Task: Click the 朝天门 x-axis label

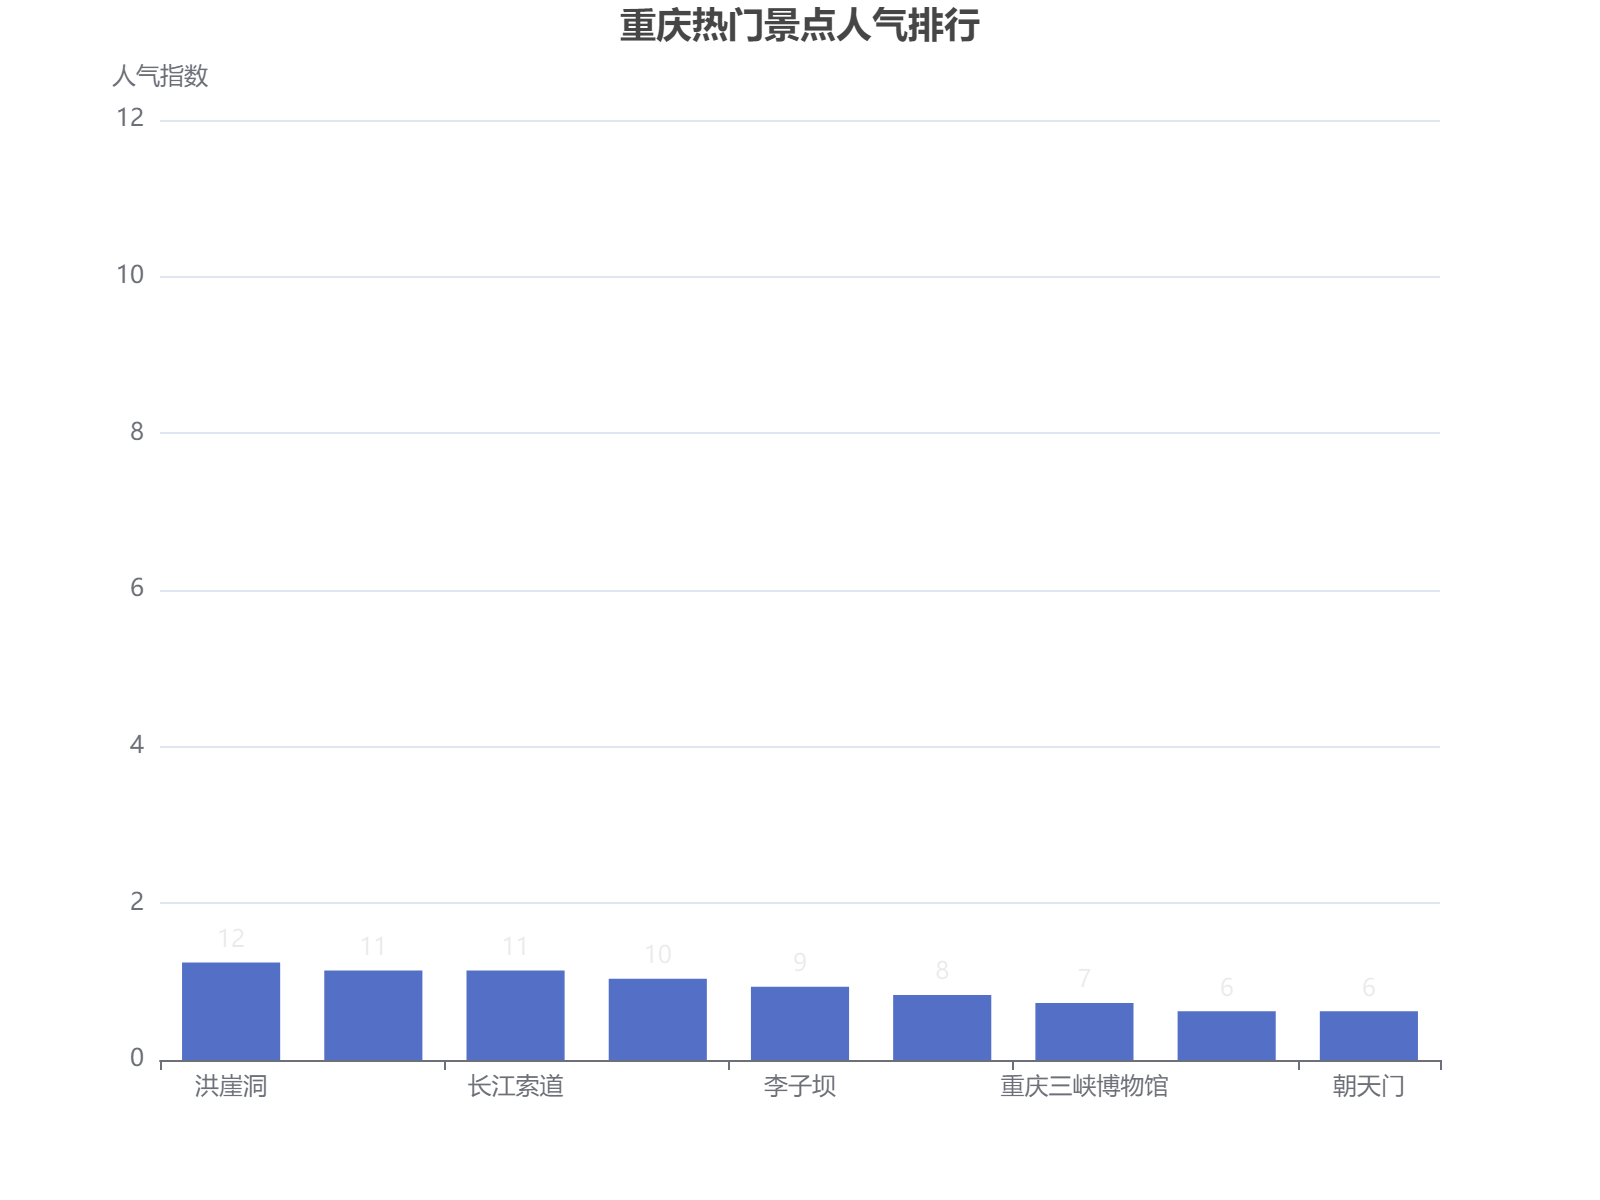Action: point(1369,1086)
